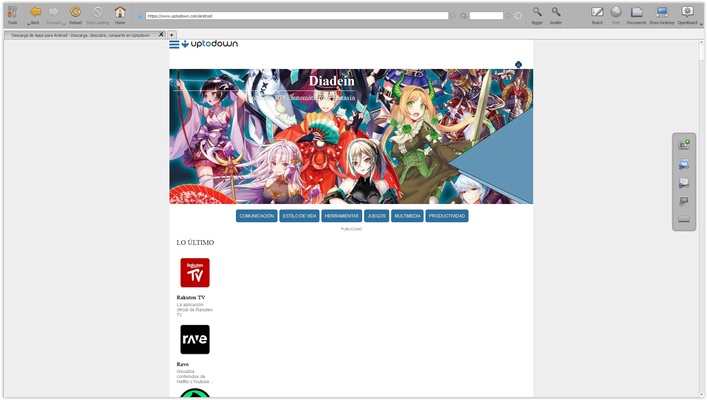This screenshot has height=400, width=707.
Task: Add page to library from palette
Action: 684,145
